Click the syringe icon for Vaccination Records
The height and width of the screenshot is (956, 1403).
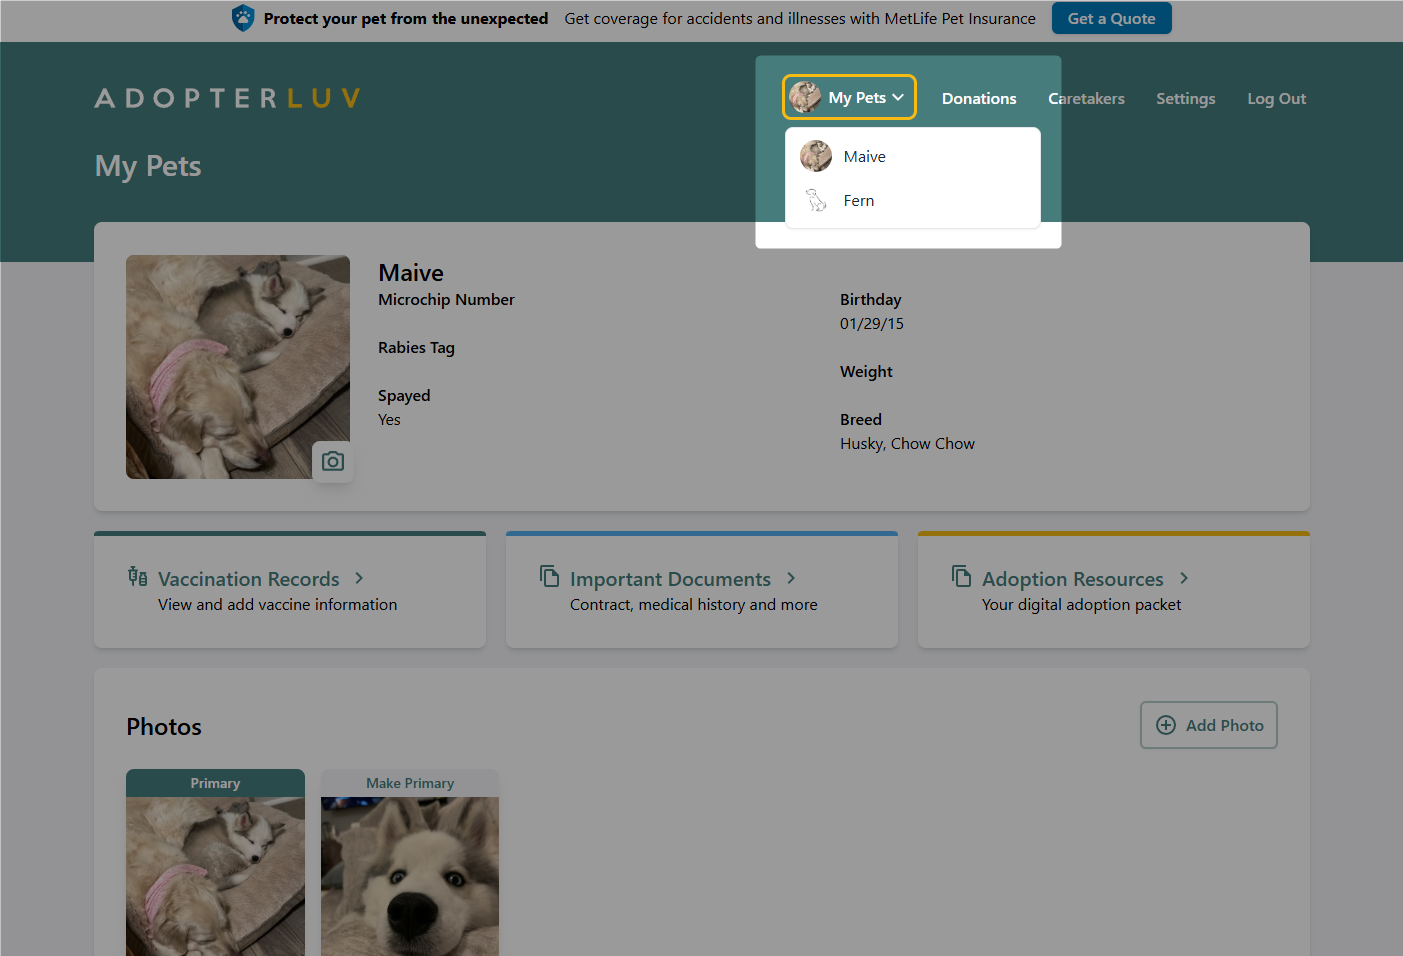[x=138, y=576]
